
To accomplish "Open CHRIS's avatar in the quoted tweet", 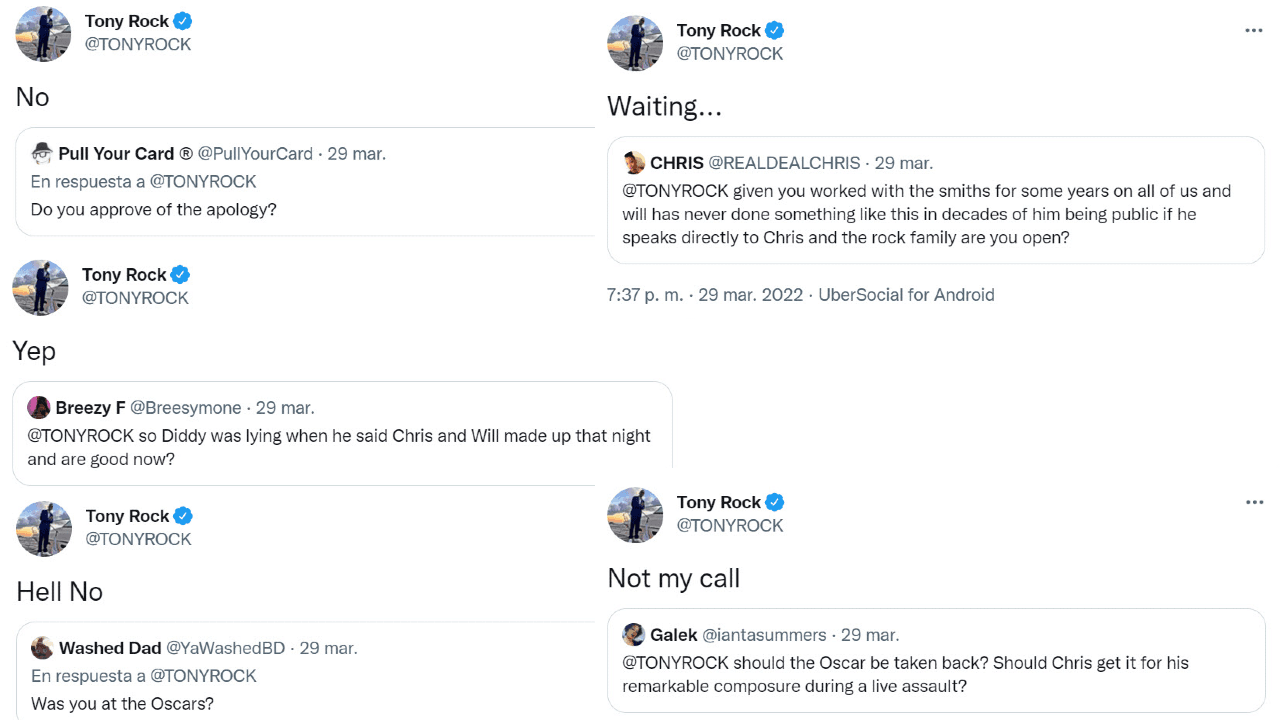I will click(x=633, y=161).
